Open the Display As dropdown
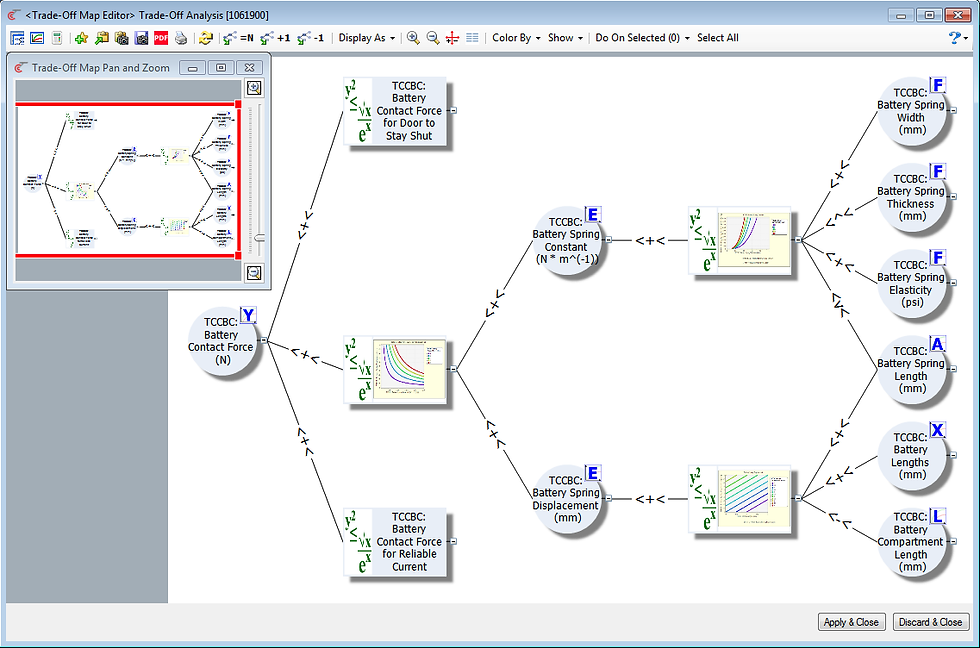980x648 pixels. 366,38
